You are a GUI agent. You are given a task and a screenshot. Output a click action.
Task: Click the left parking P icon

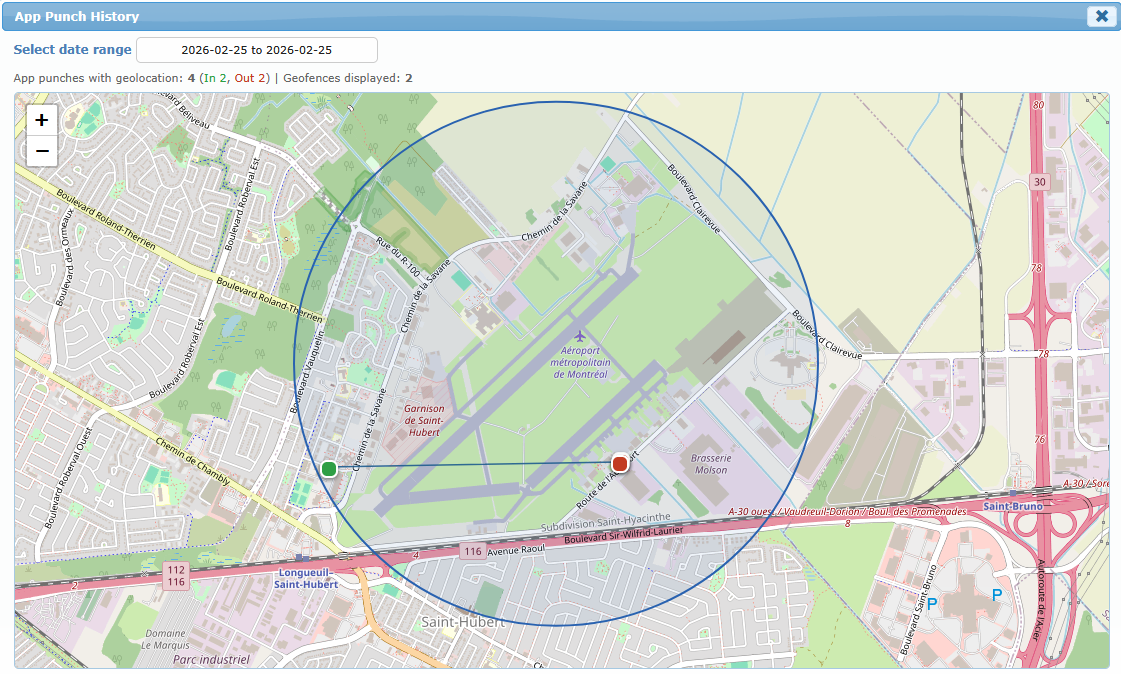click(x=931, y=604)
